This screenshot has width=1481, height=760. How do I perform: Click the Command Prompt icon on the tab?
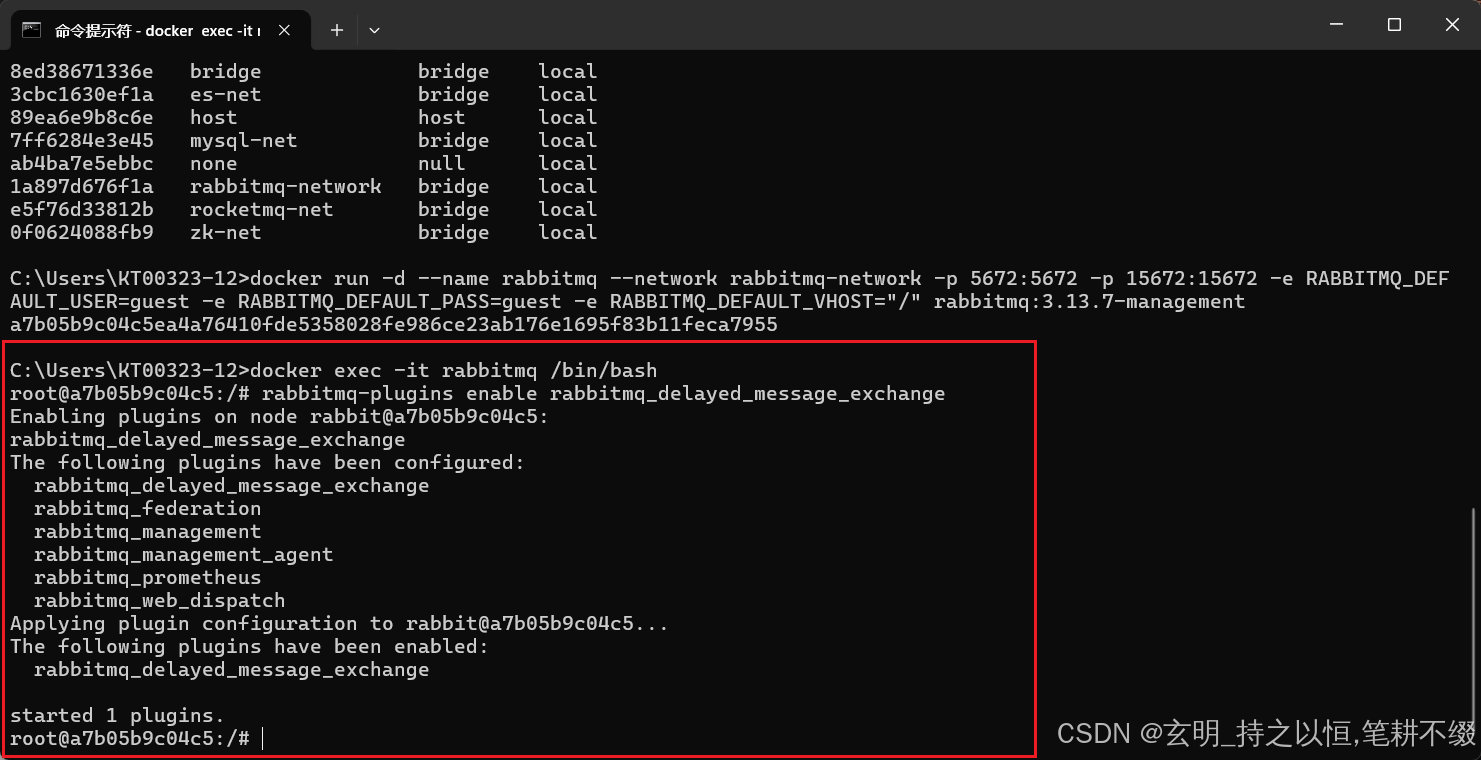click(x=31, y=30)
